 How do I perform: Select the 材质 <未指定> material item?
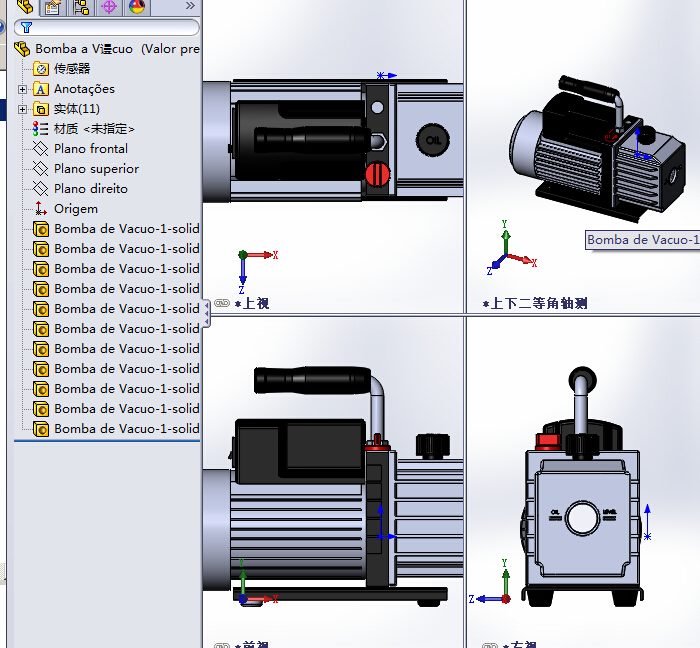[x=83, y=129]
